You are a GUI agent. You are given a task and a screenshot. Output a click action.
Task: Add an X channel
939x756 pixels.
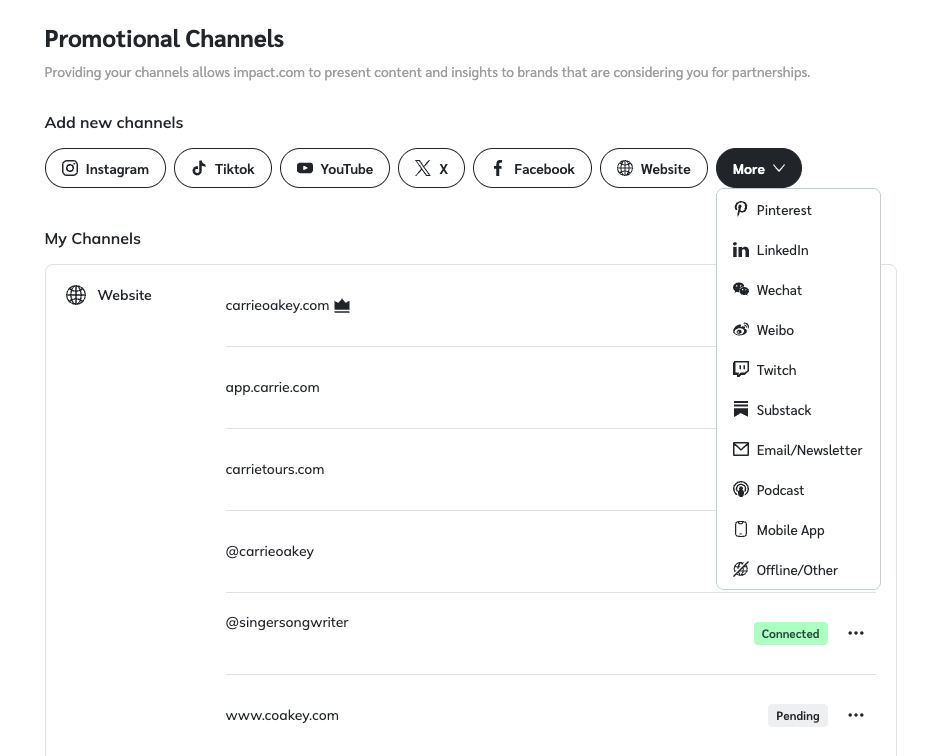click(431, 169)
